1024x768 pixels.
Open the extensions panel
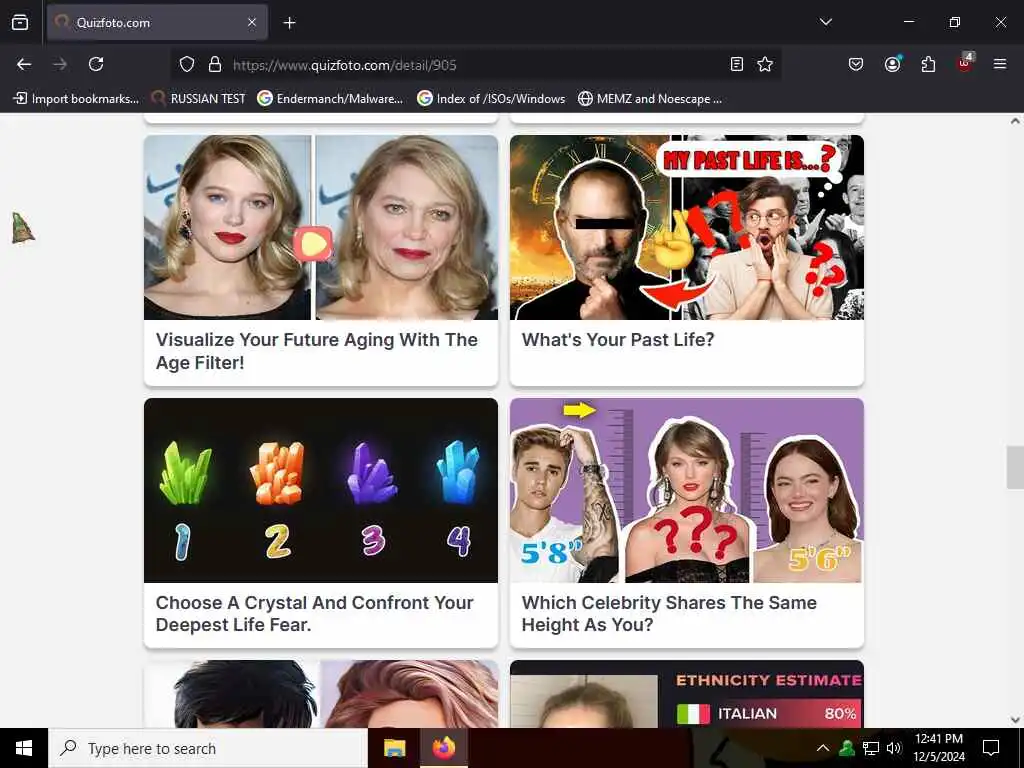point(928,64)
